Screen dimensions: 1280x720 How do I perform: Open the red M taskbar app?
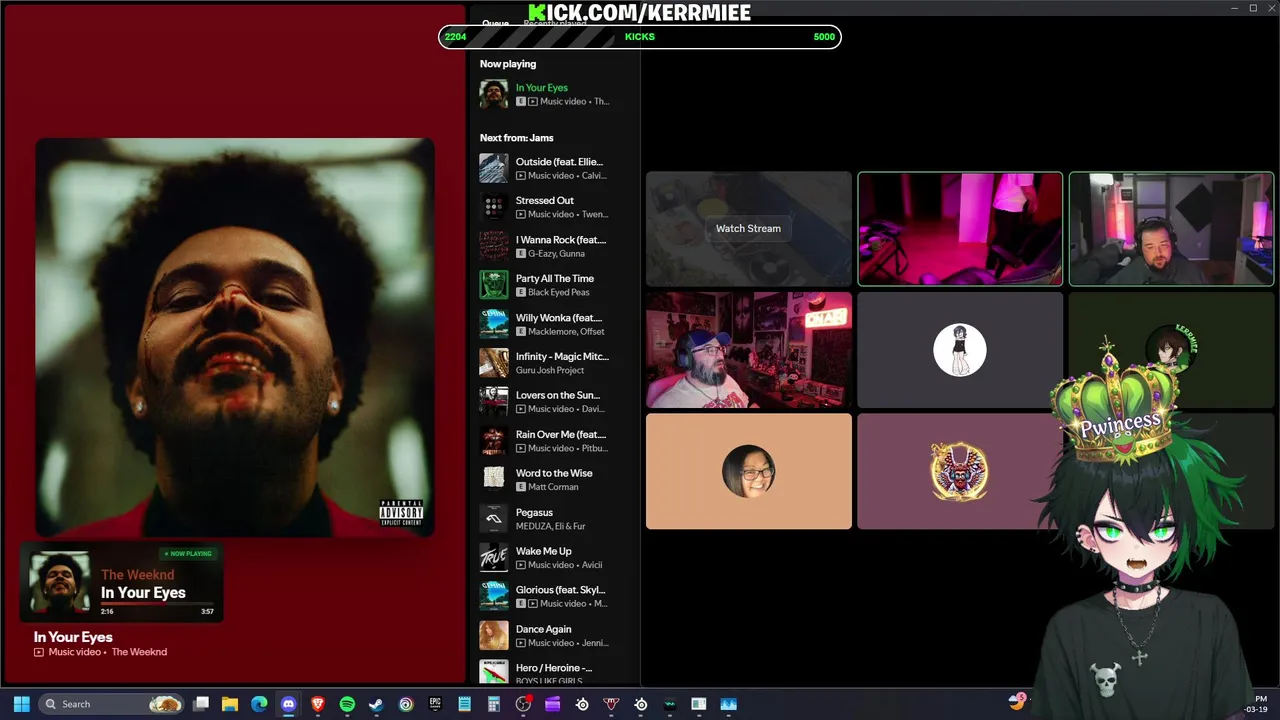pyautogui.click(x=611, y=704)
